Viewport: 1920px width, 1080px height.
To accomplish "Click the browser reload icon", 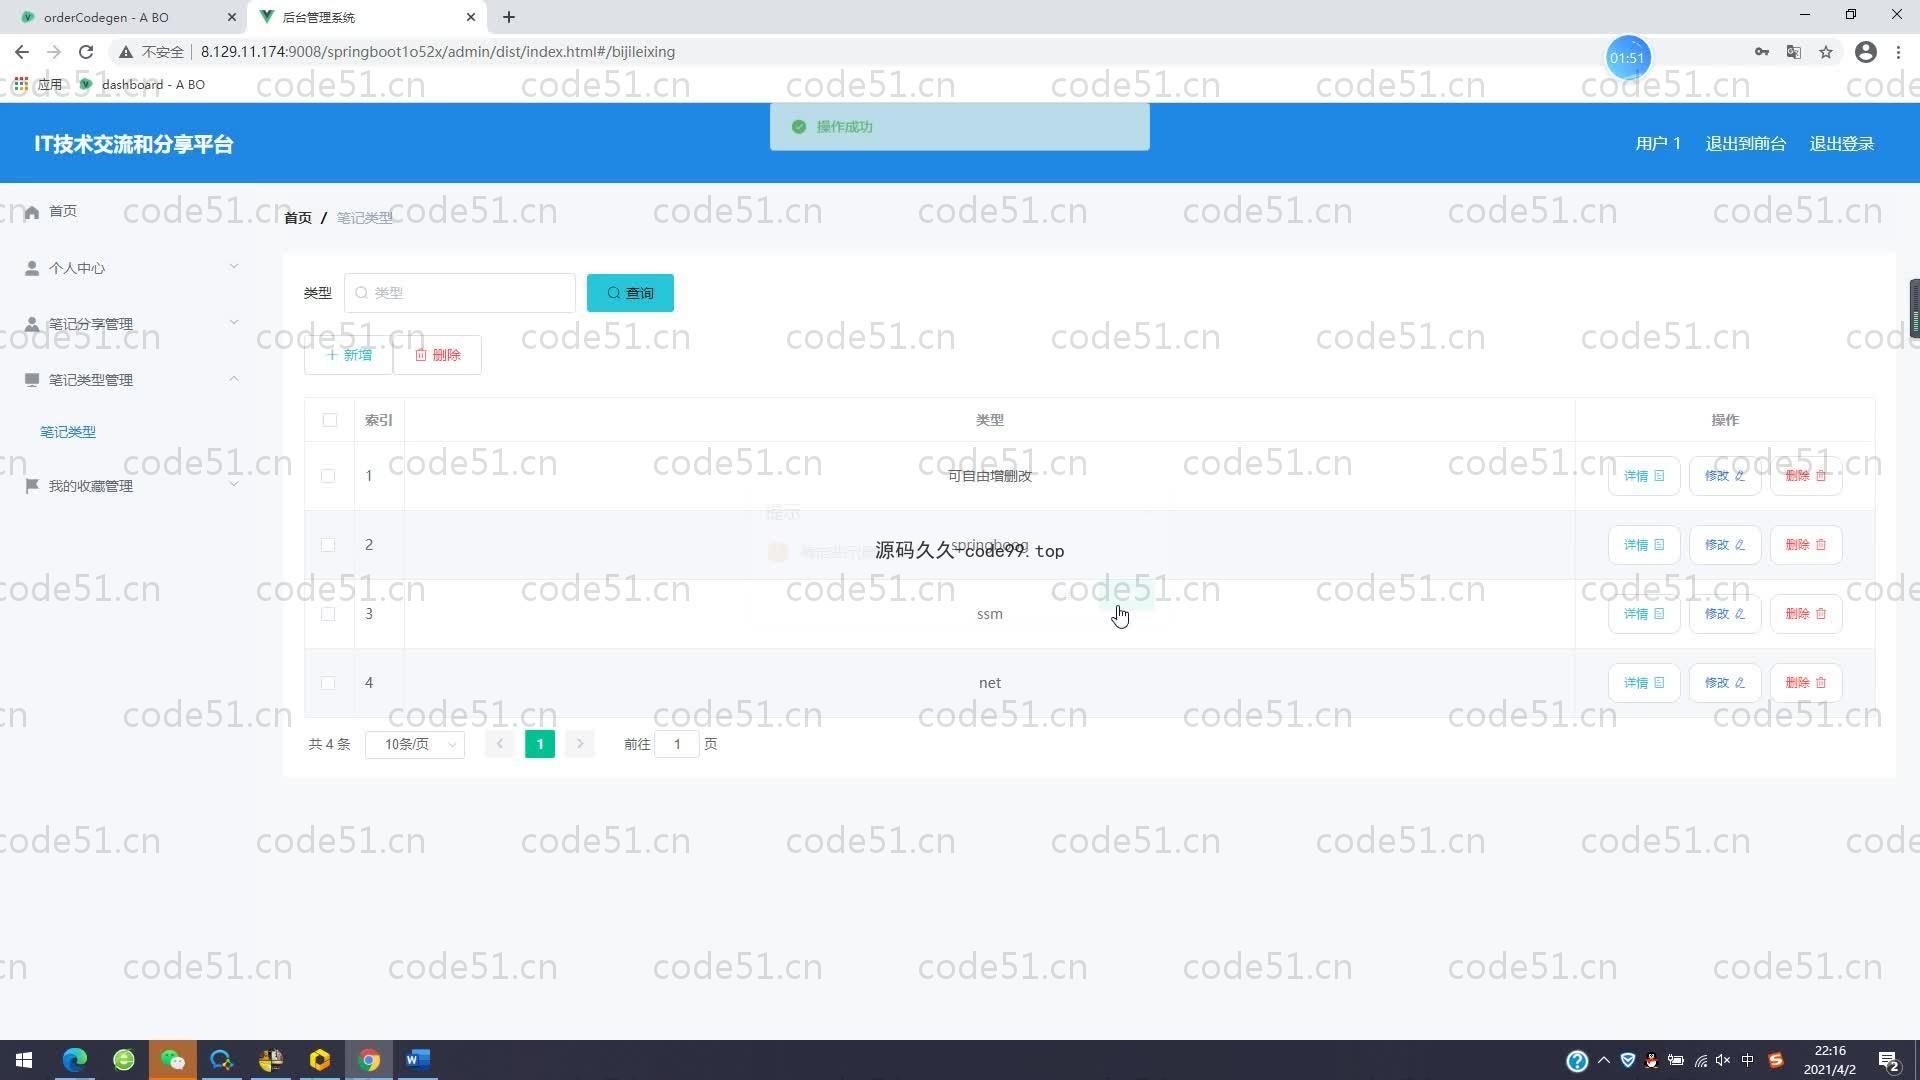I will [86, 52].
